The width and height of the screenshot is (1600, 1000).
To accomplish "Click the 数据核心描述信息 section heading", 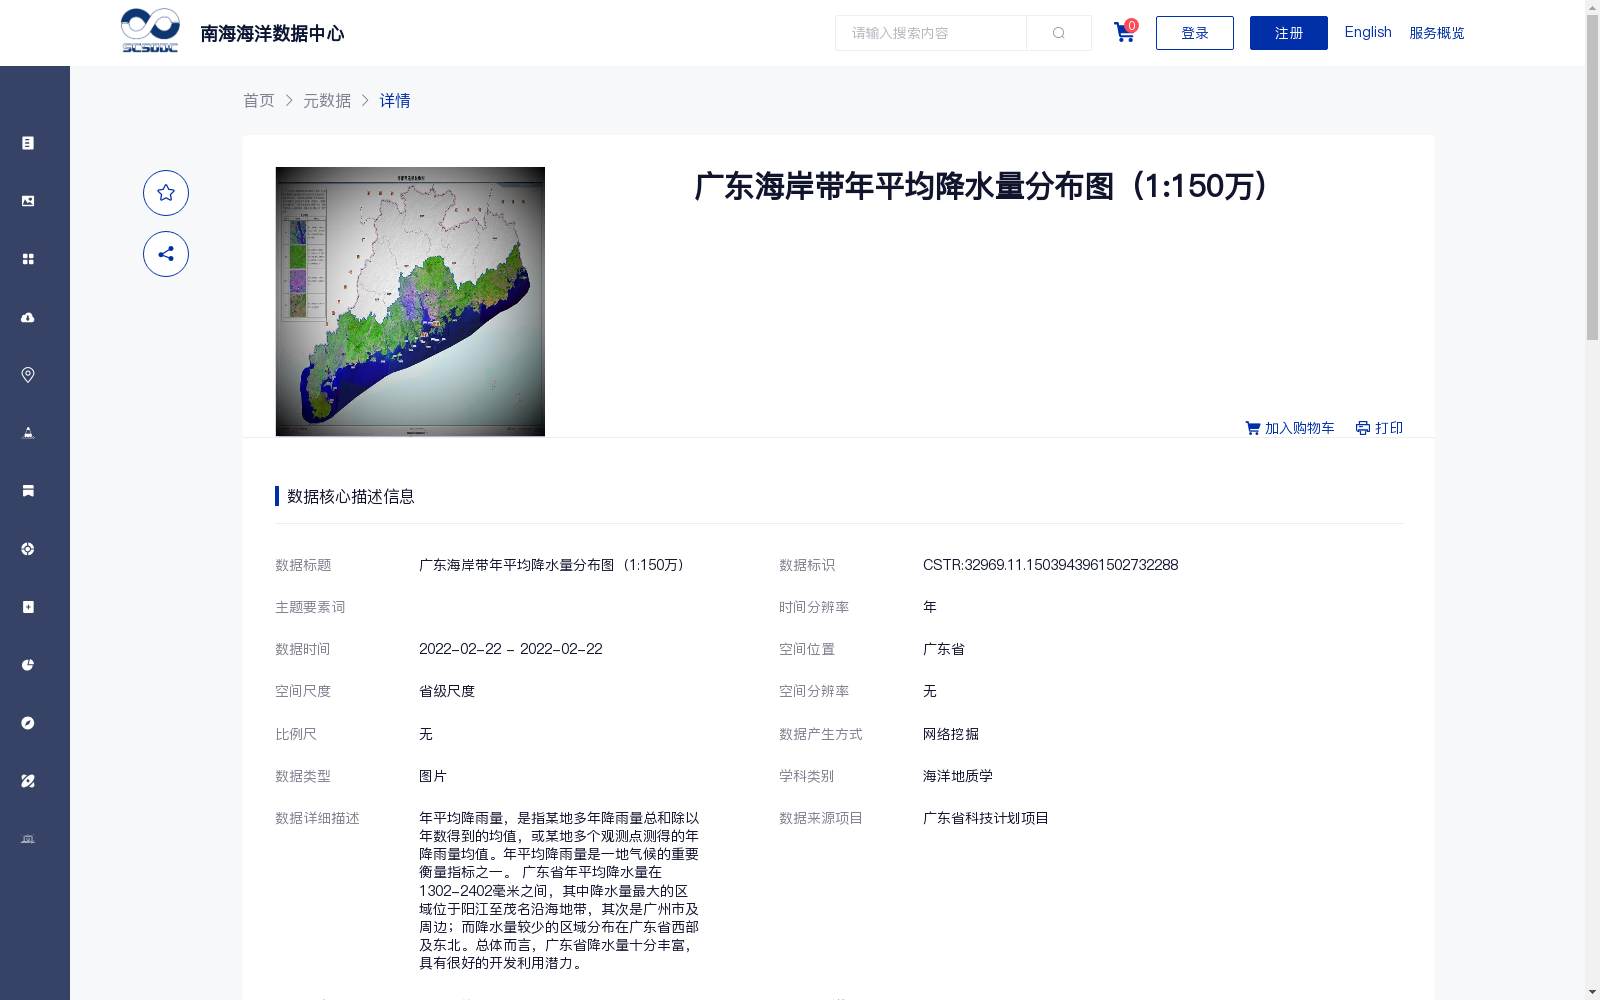I will click(351, 496).
